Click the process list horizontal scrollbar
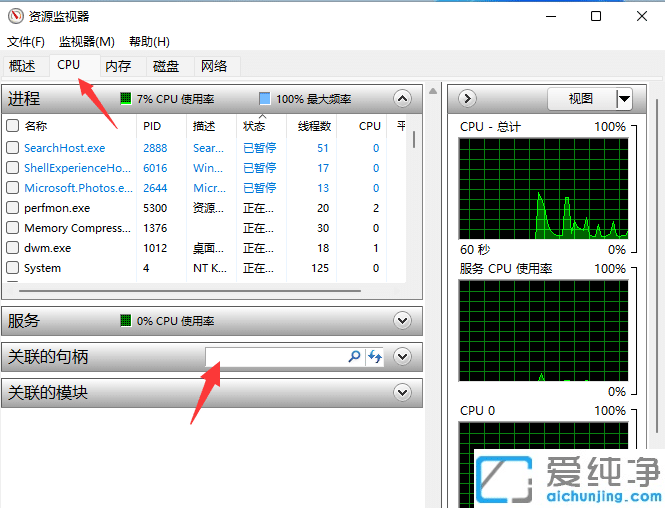The height and width of the screenshot is (508, 665). pos(190,291)
